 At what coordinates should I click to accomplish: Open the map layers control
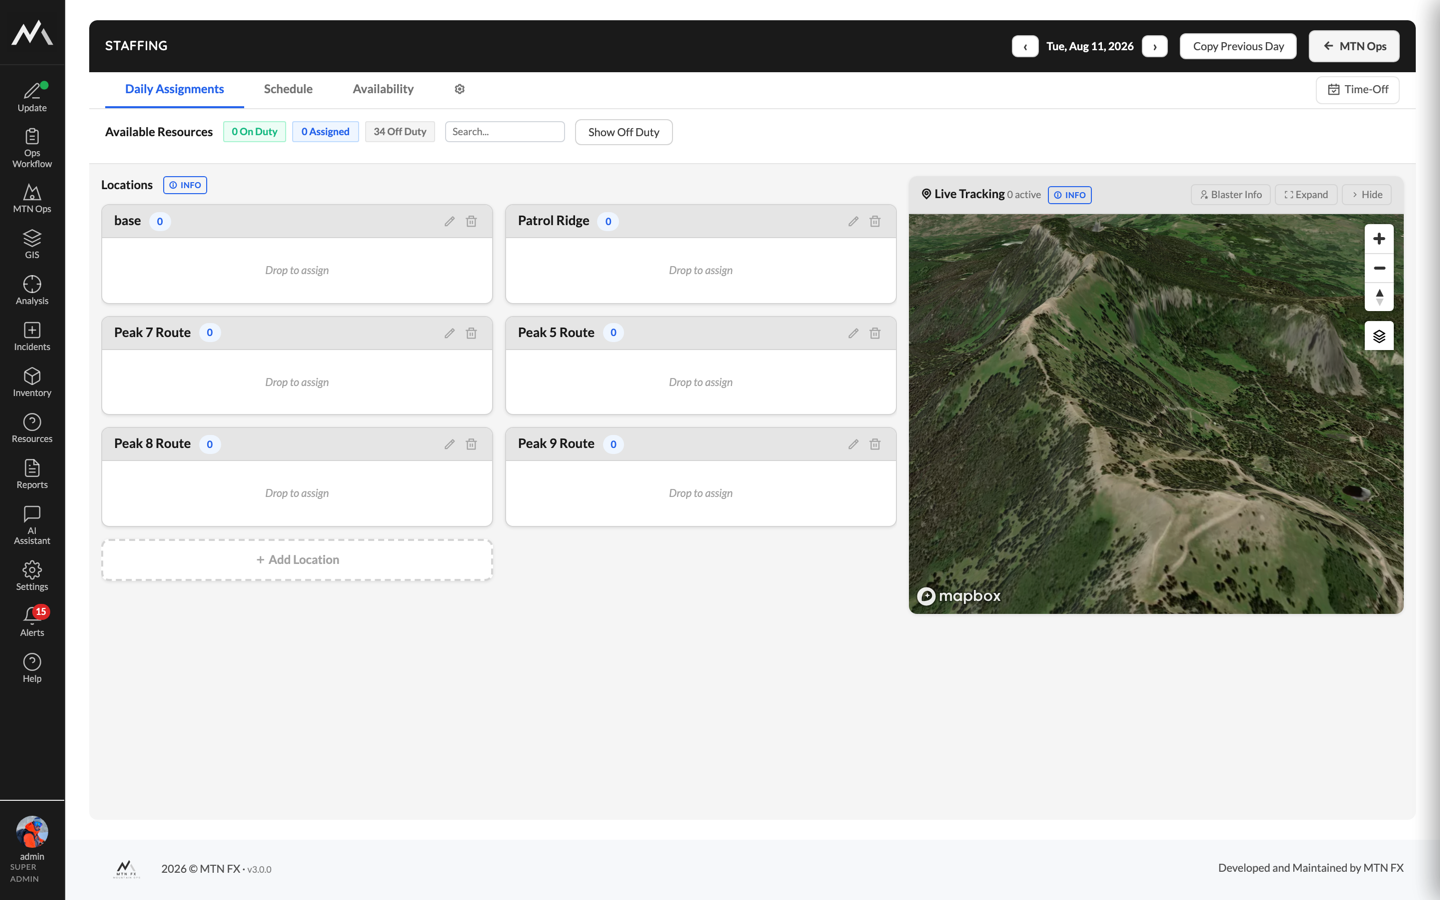(x=1379, y=336)
